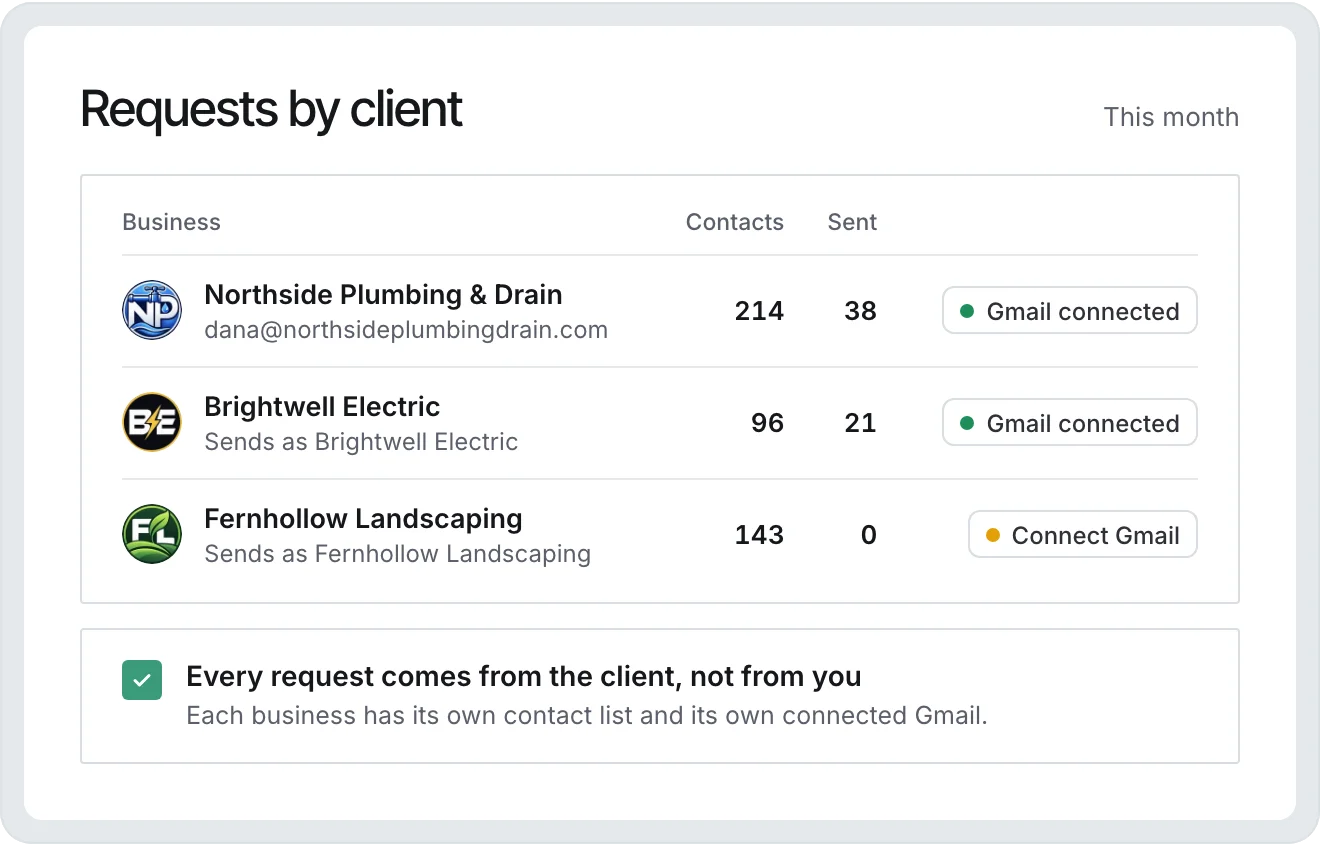
Task: Click 'Sends as Brightwell Electric' subtitle
Action: click(x=361, y=442)
